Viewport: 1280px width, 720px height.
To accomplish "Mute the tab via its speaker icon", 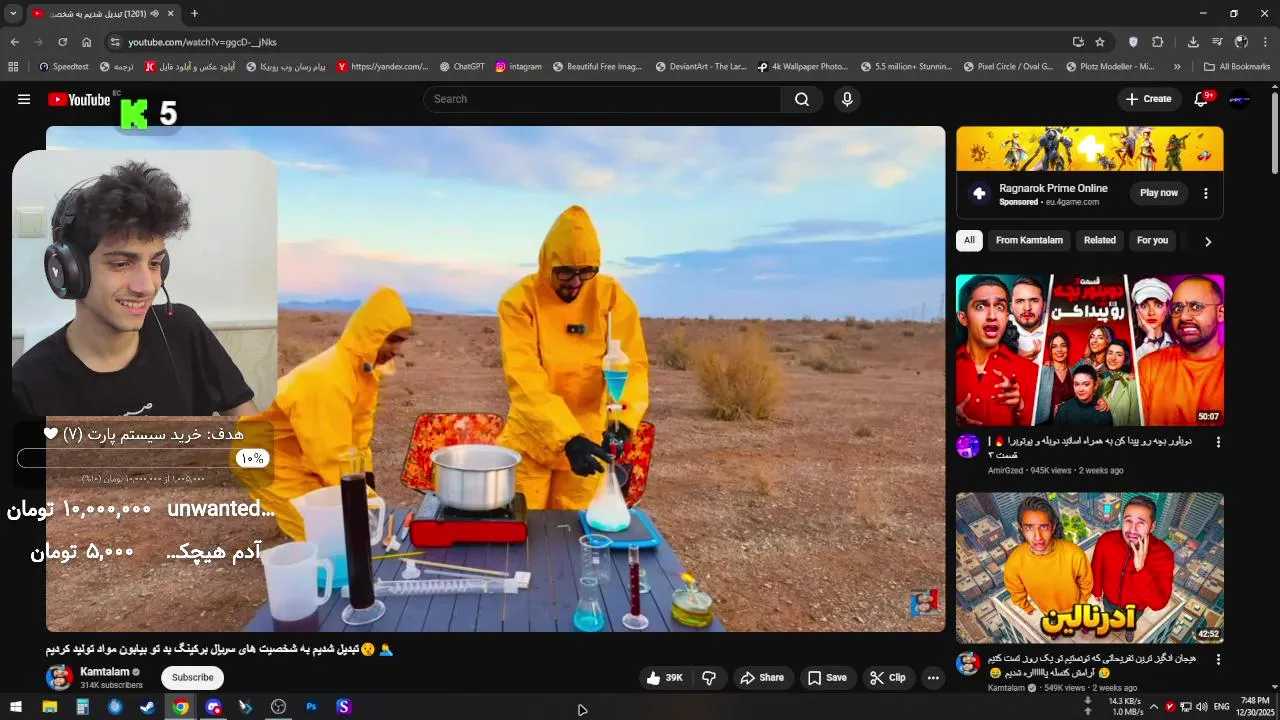I will click(154, 13).
